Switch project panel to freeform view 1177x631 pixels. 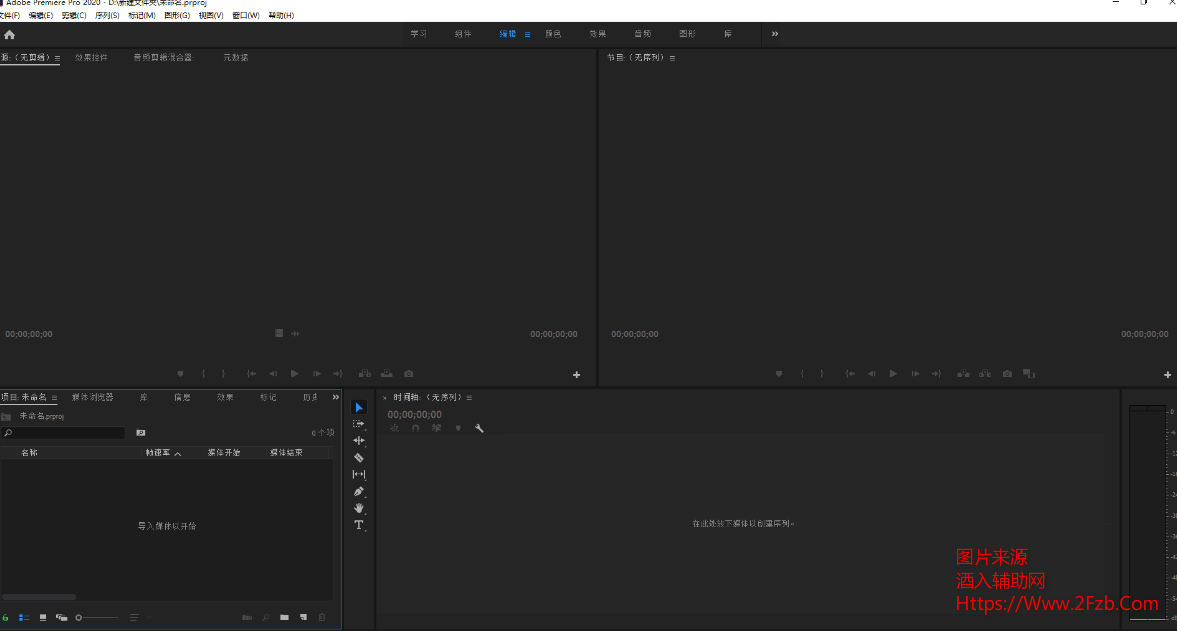coord(61,618)
